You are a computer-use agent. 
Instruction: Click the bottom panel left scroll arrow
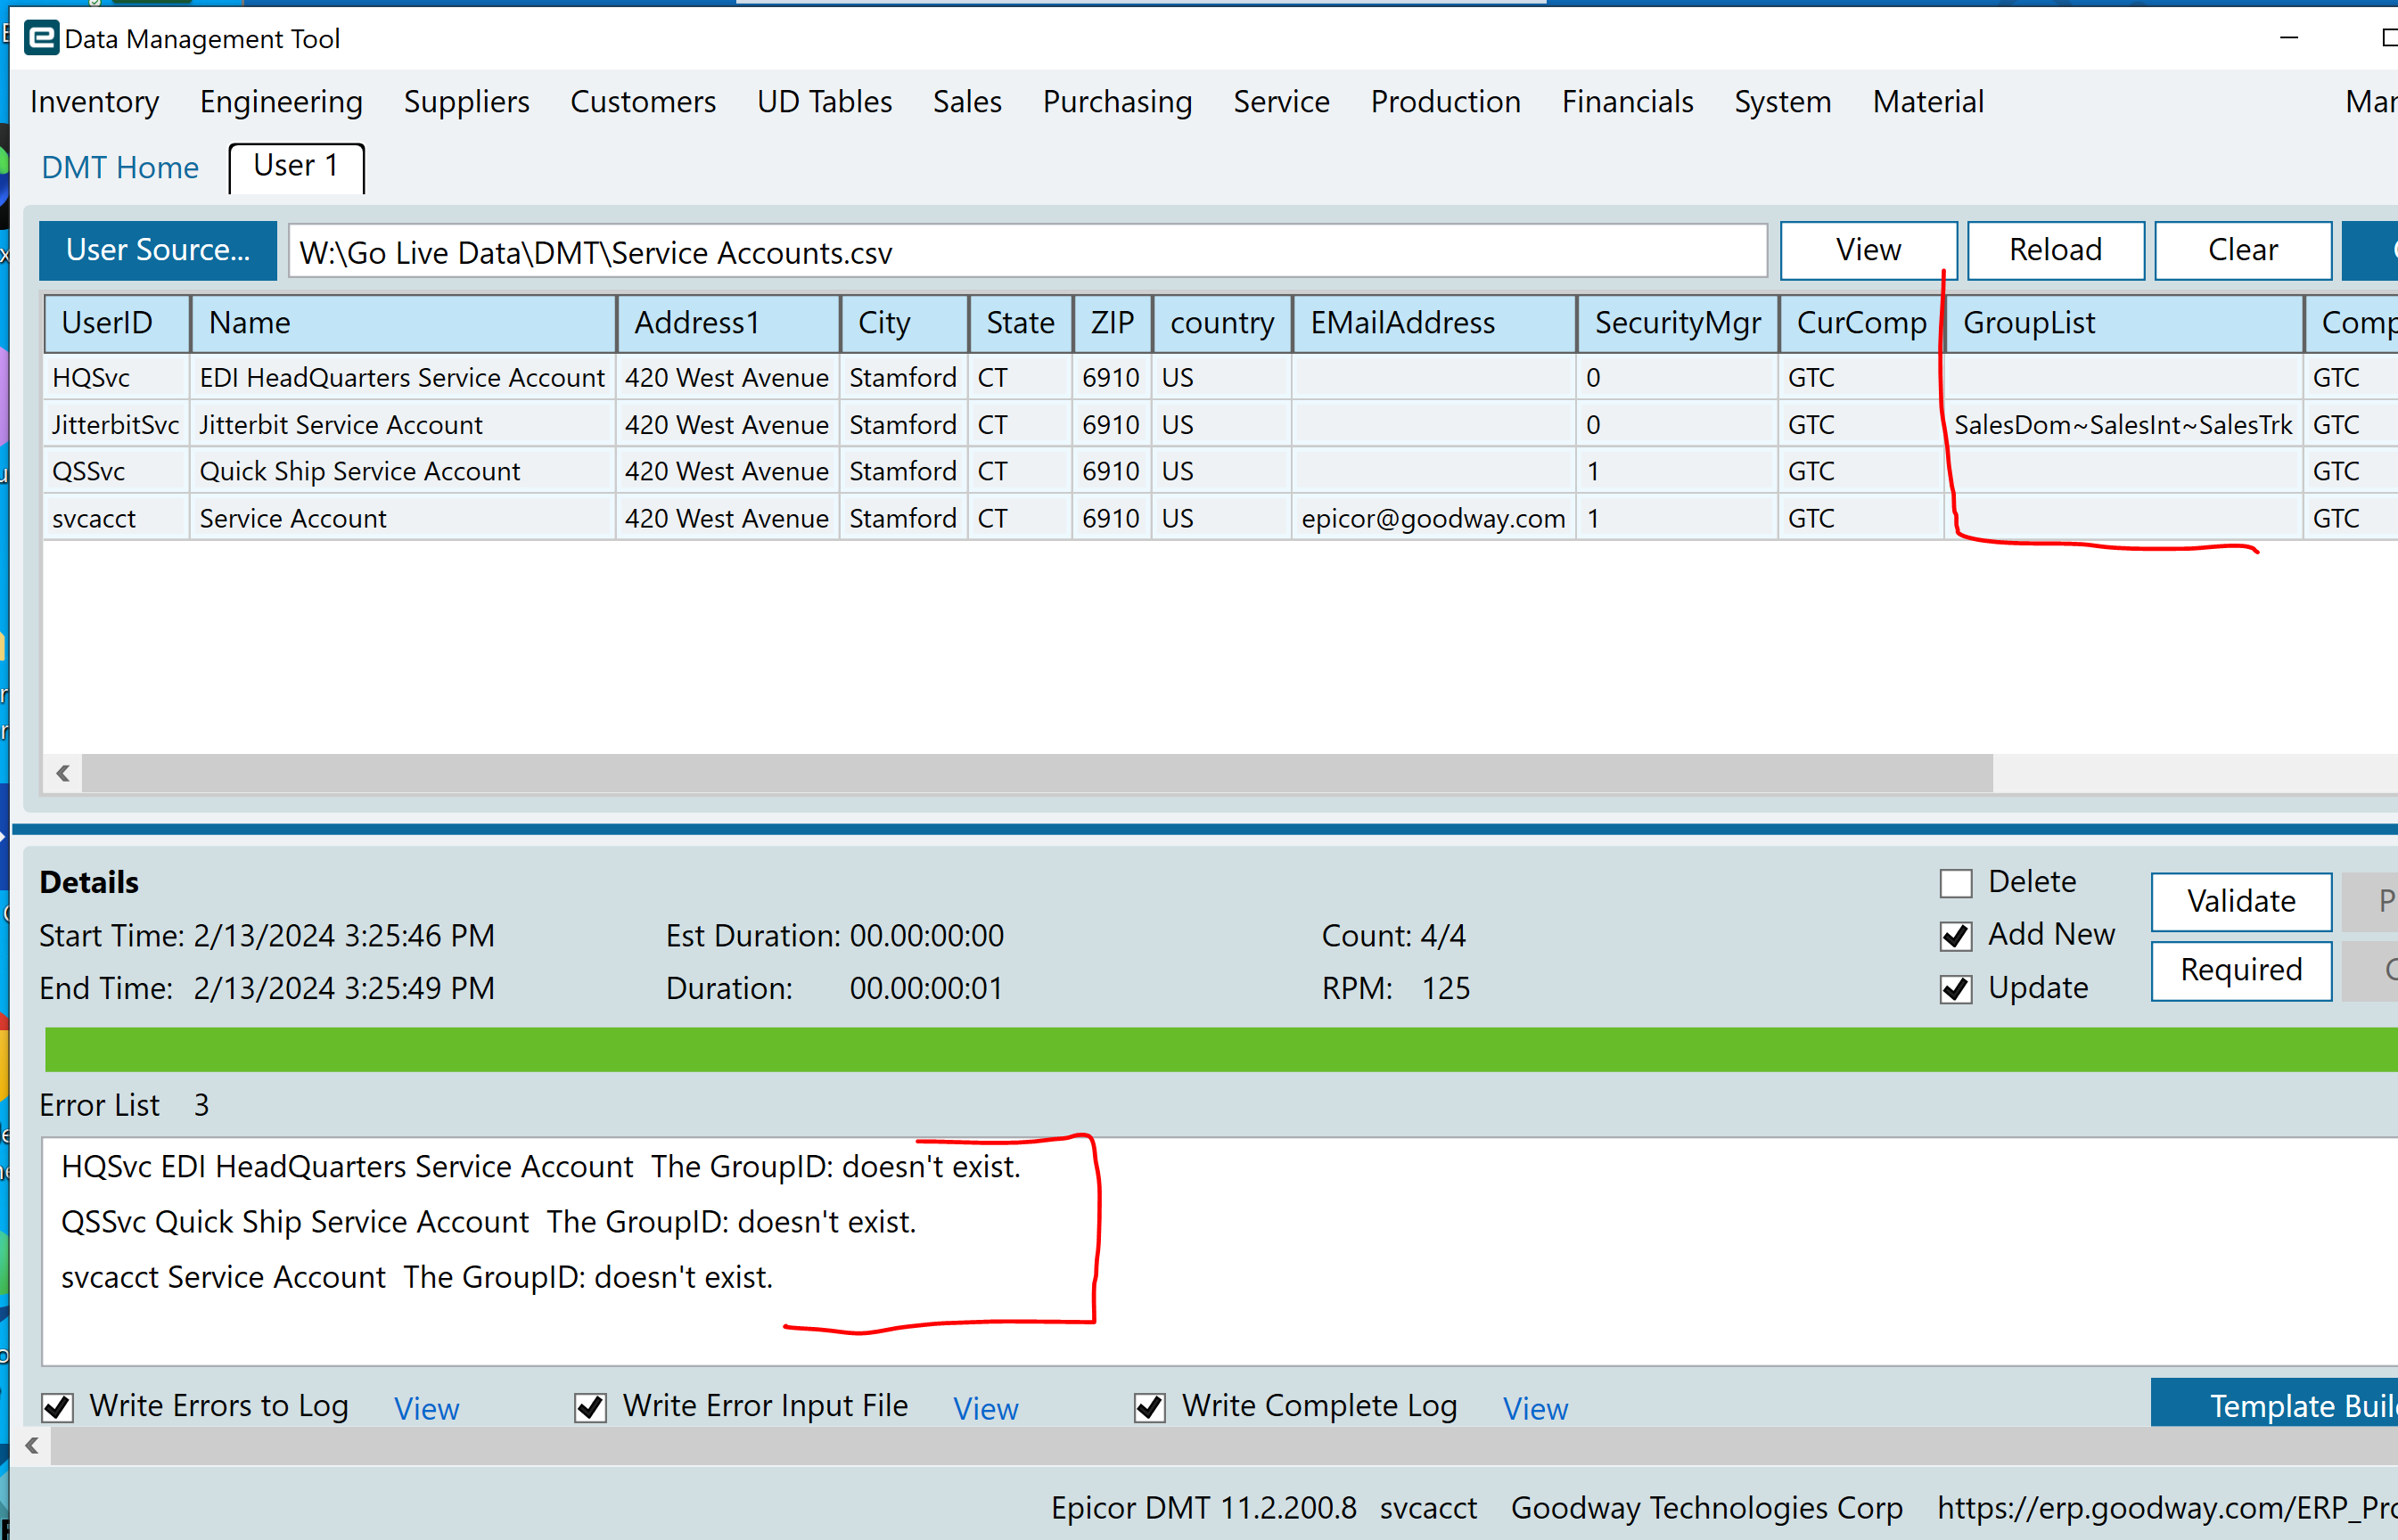(x=32, y=1445)
